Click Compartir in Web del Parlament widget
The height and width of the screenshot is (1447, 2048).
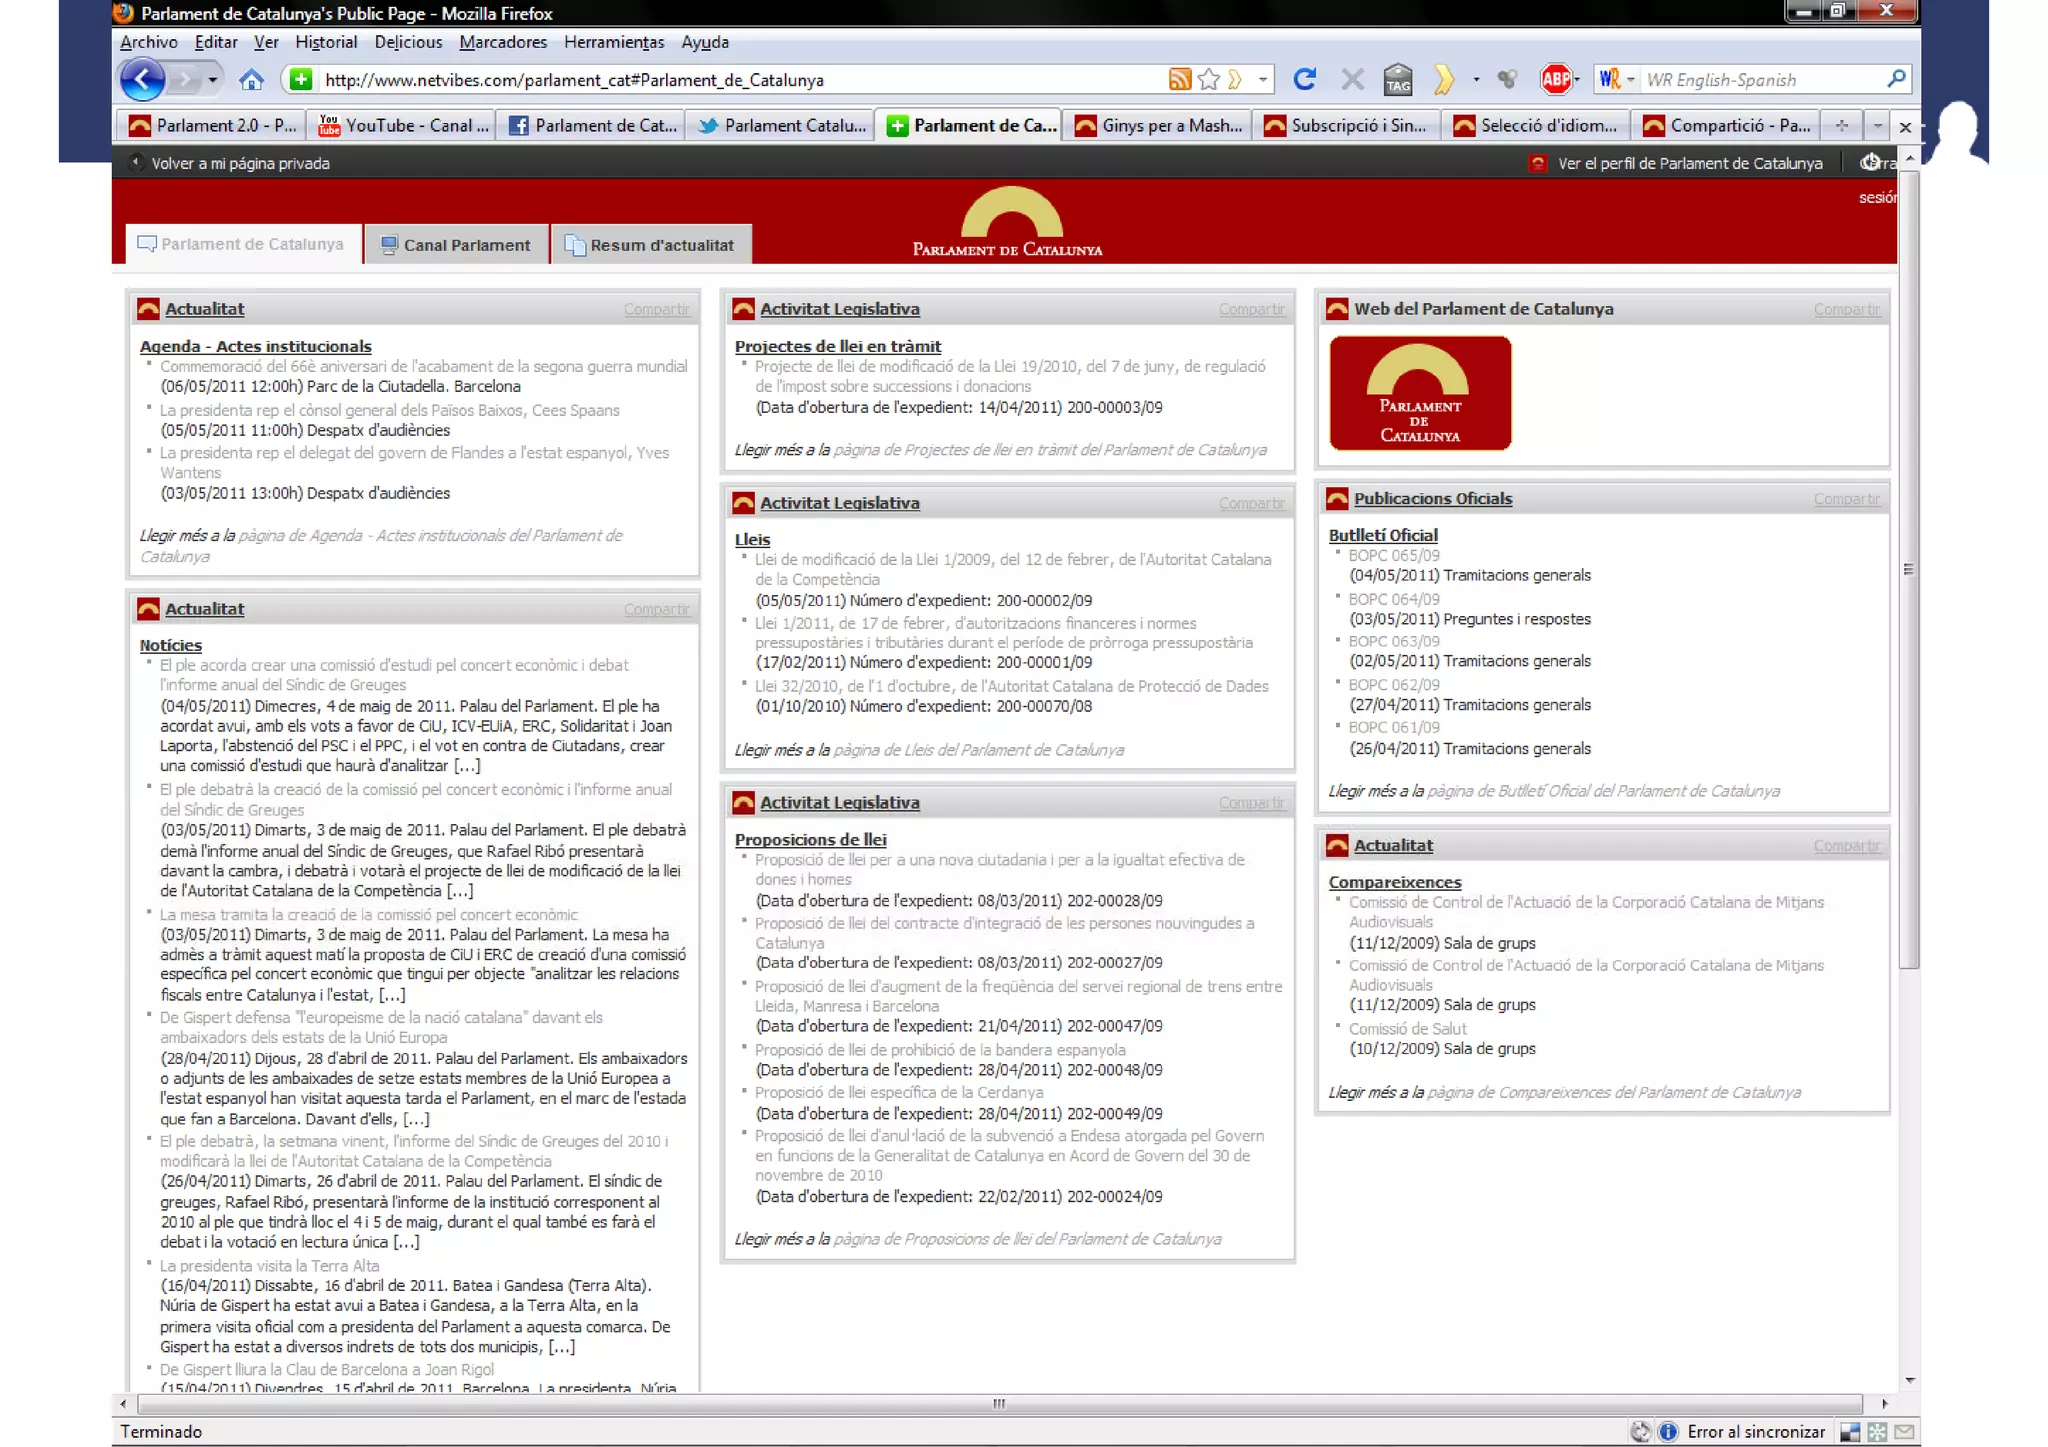(1846, 310)
